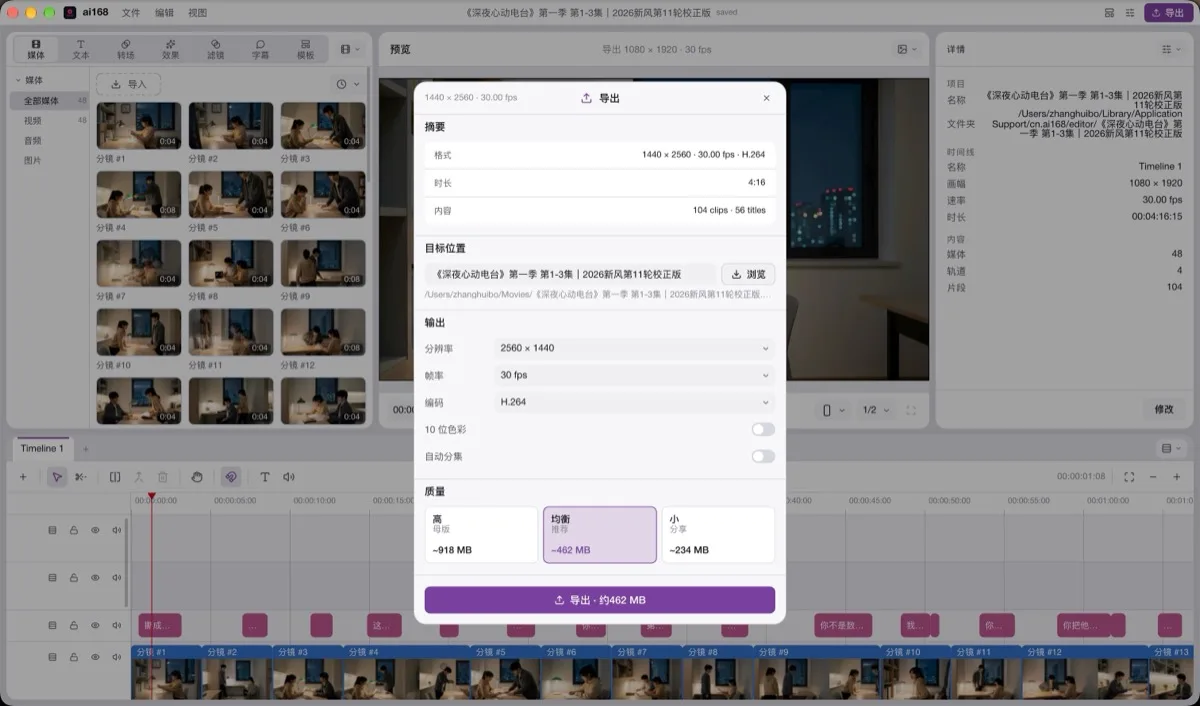The height and width of the screenshot is (706, 1200).
Task: Click the trash delete icon in timeline toolbar
Action: (163, 477)
